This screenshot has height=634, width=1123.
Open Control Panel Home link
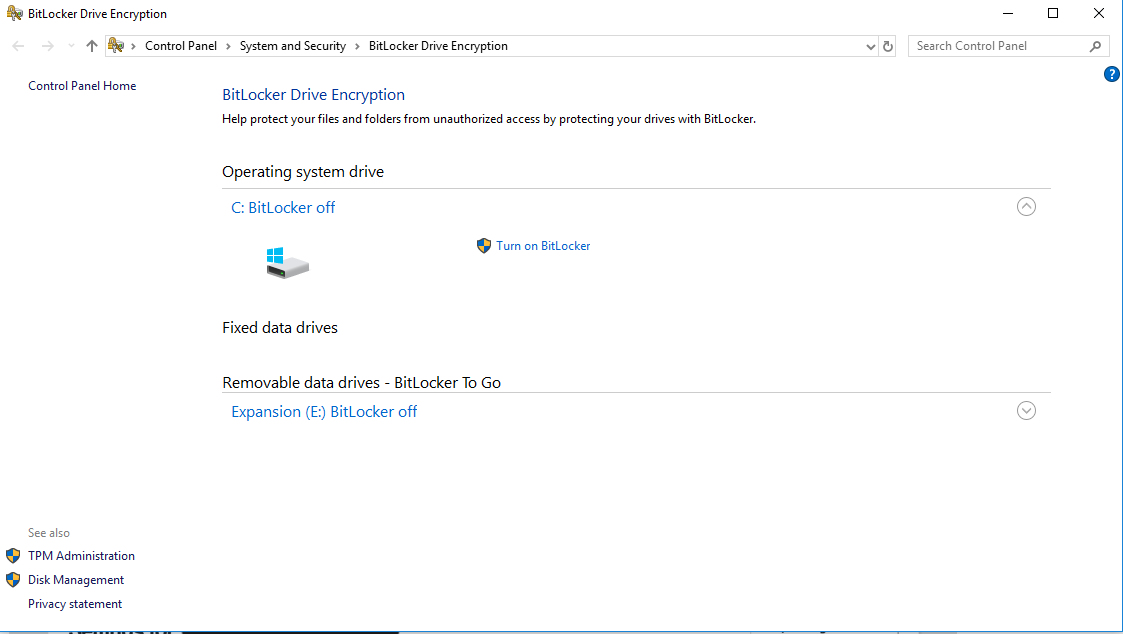pyautogui.click(x=82, y=86)
